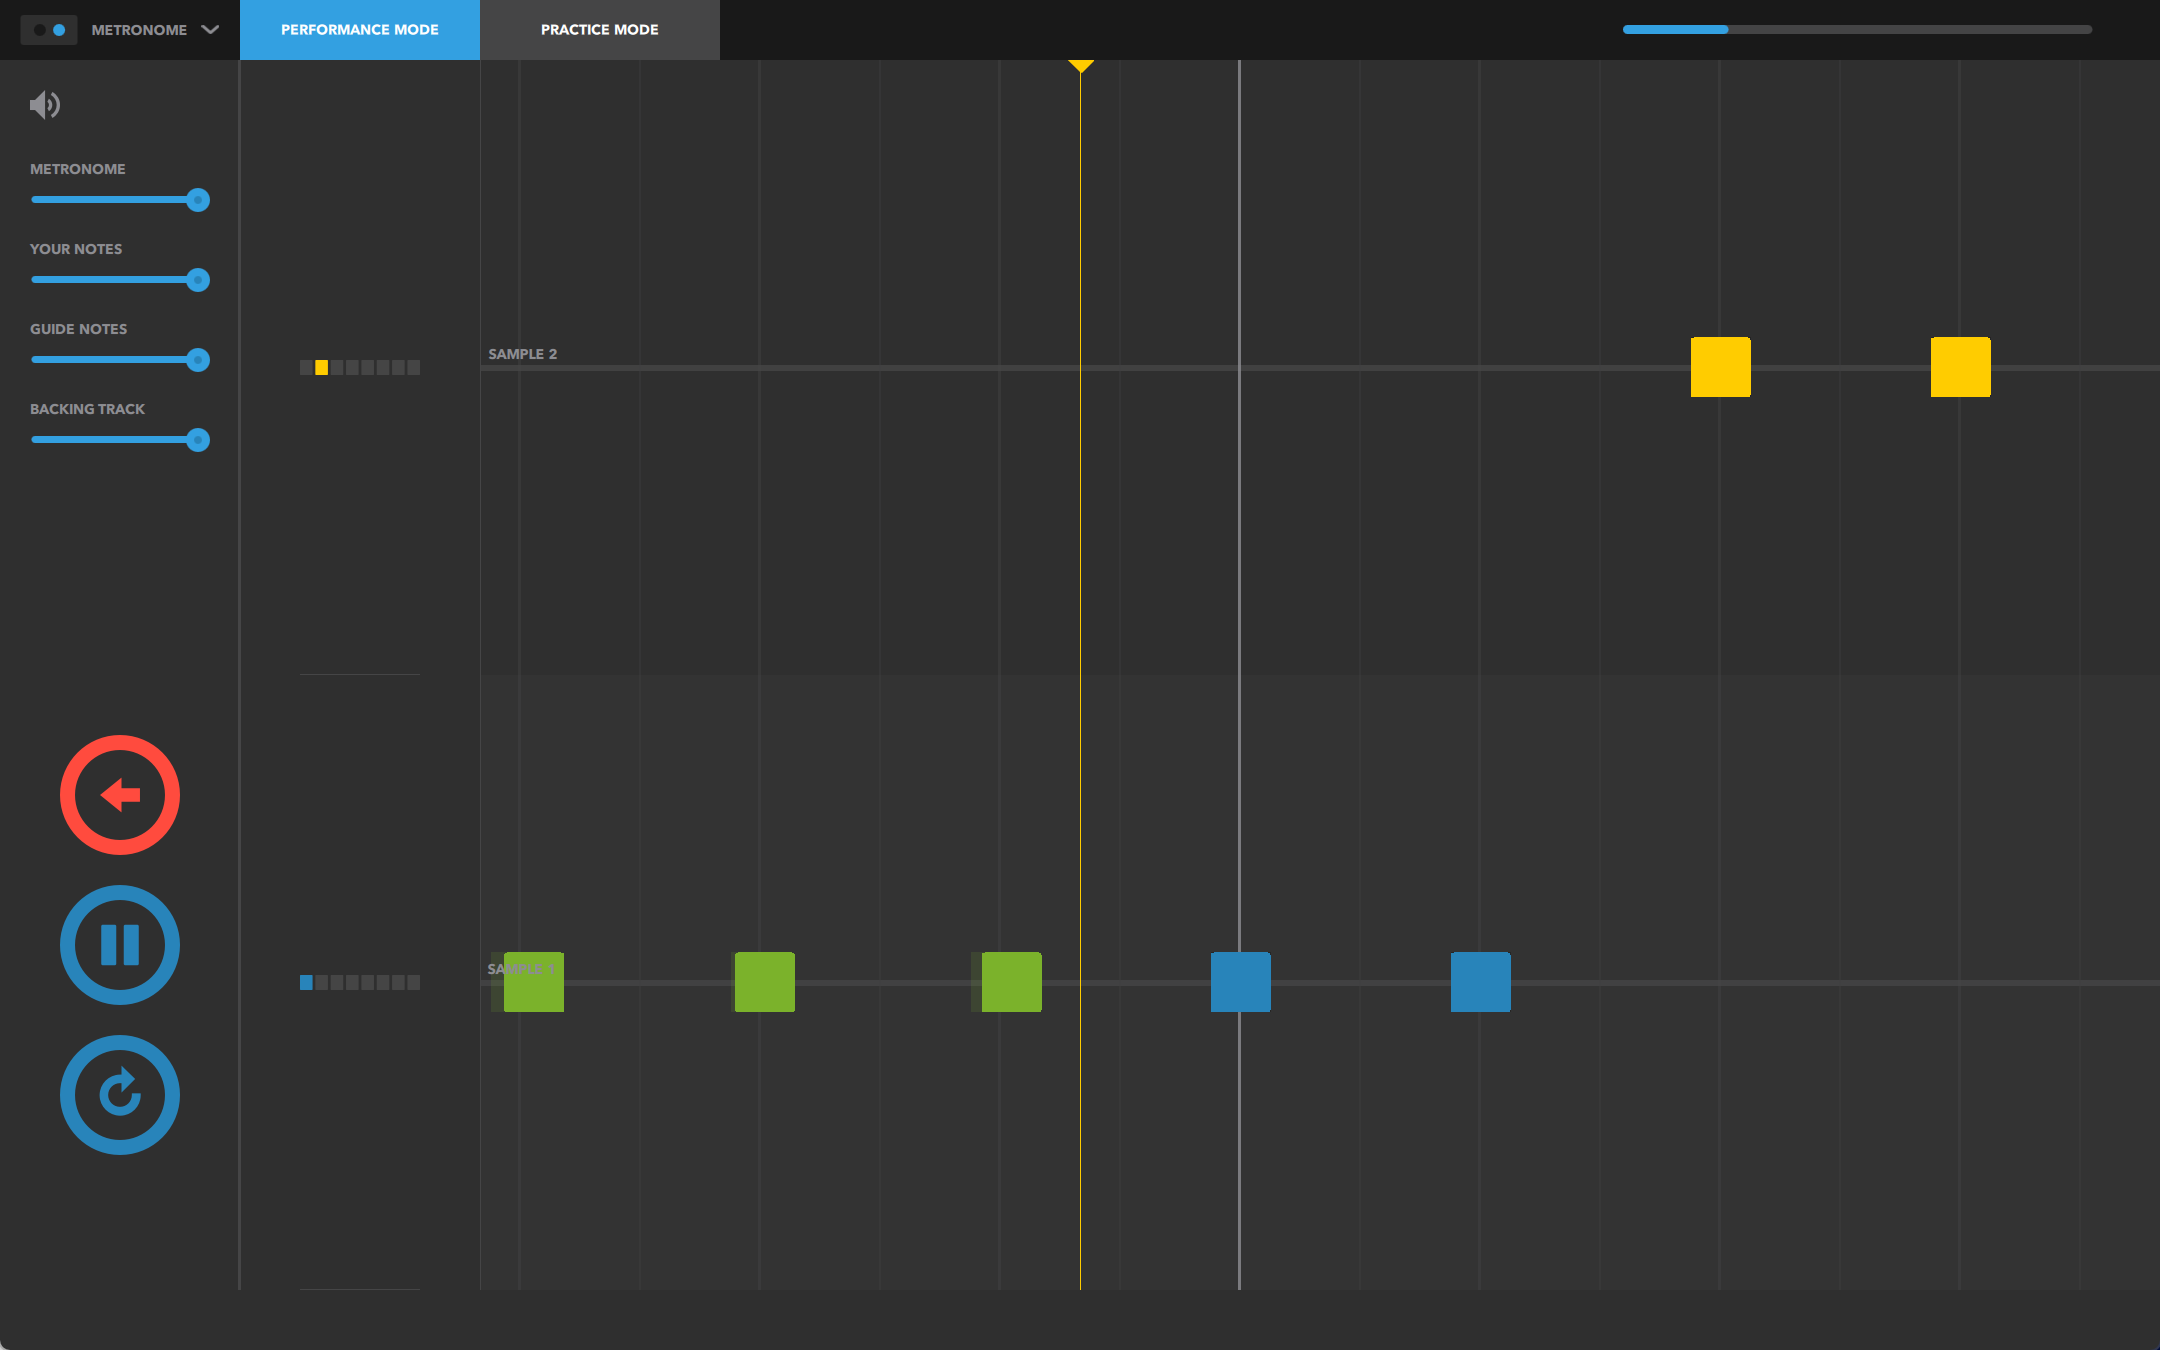
Task: Click the Metronome label in the top bar
Action: click(x=139, y=30)
